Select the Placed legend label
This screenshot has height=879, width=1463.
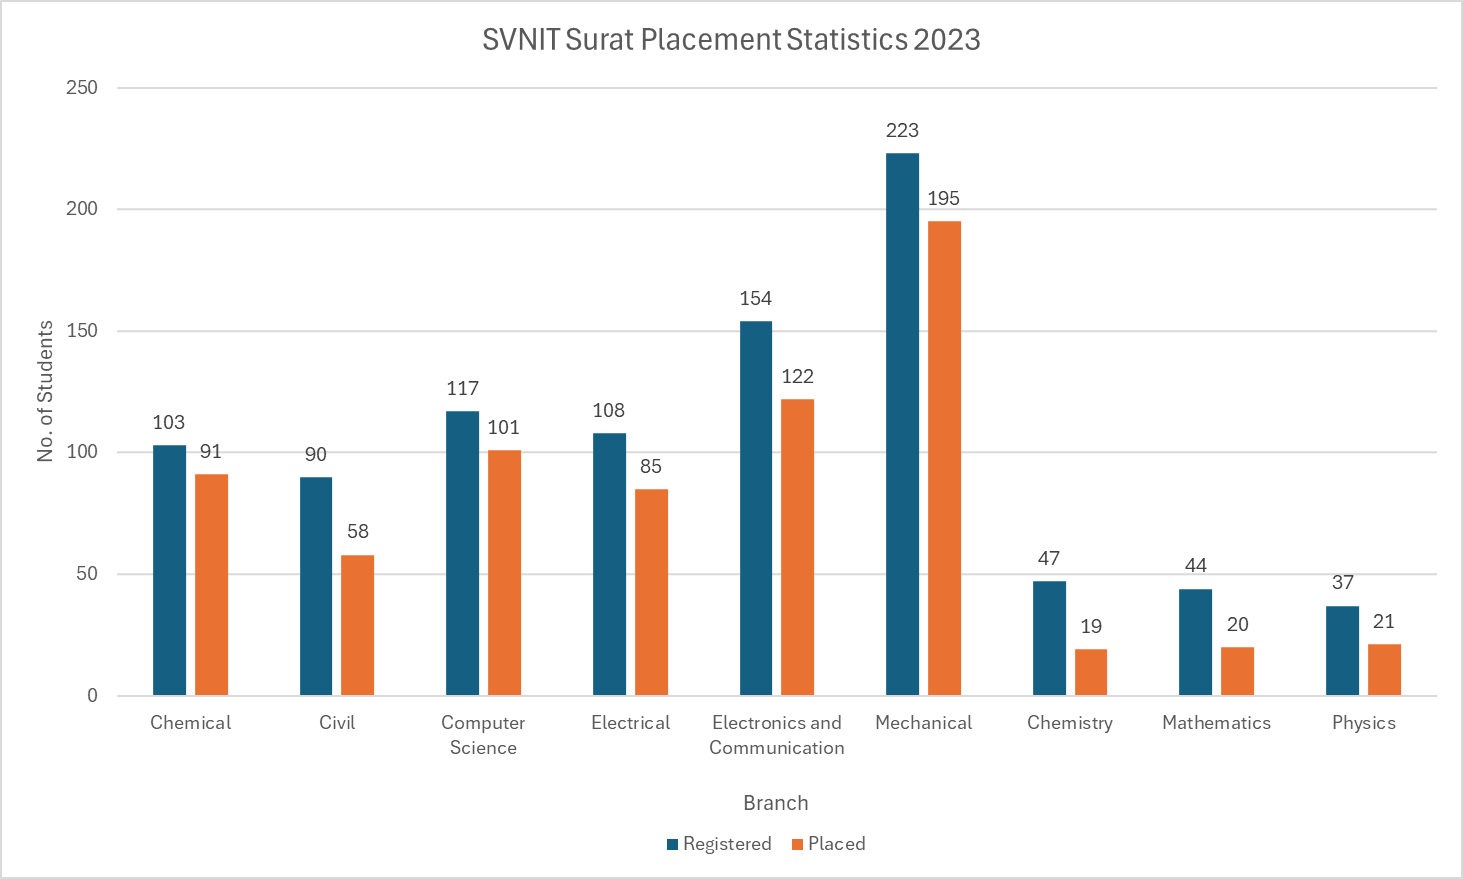(837, 844)
